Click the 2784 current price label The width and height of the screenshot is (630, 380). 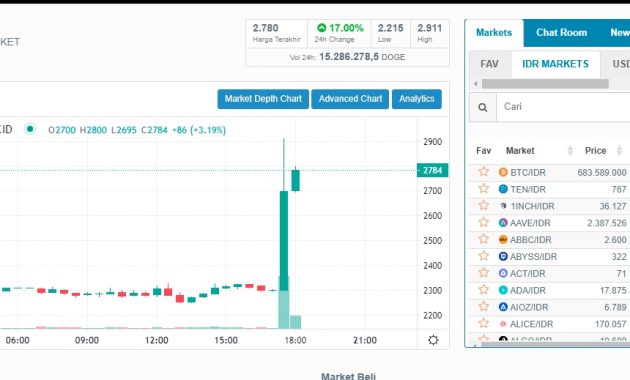pos(432,170)
